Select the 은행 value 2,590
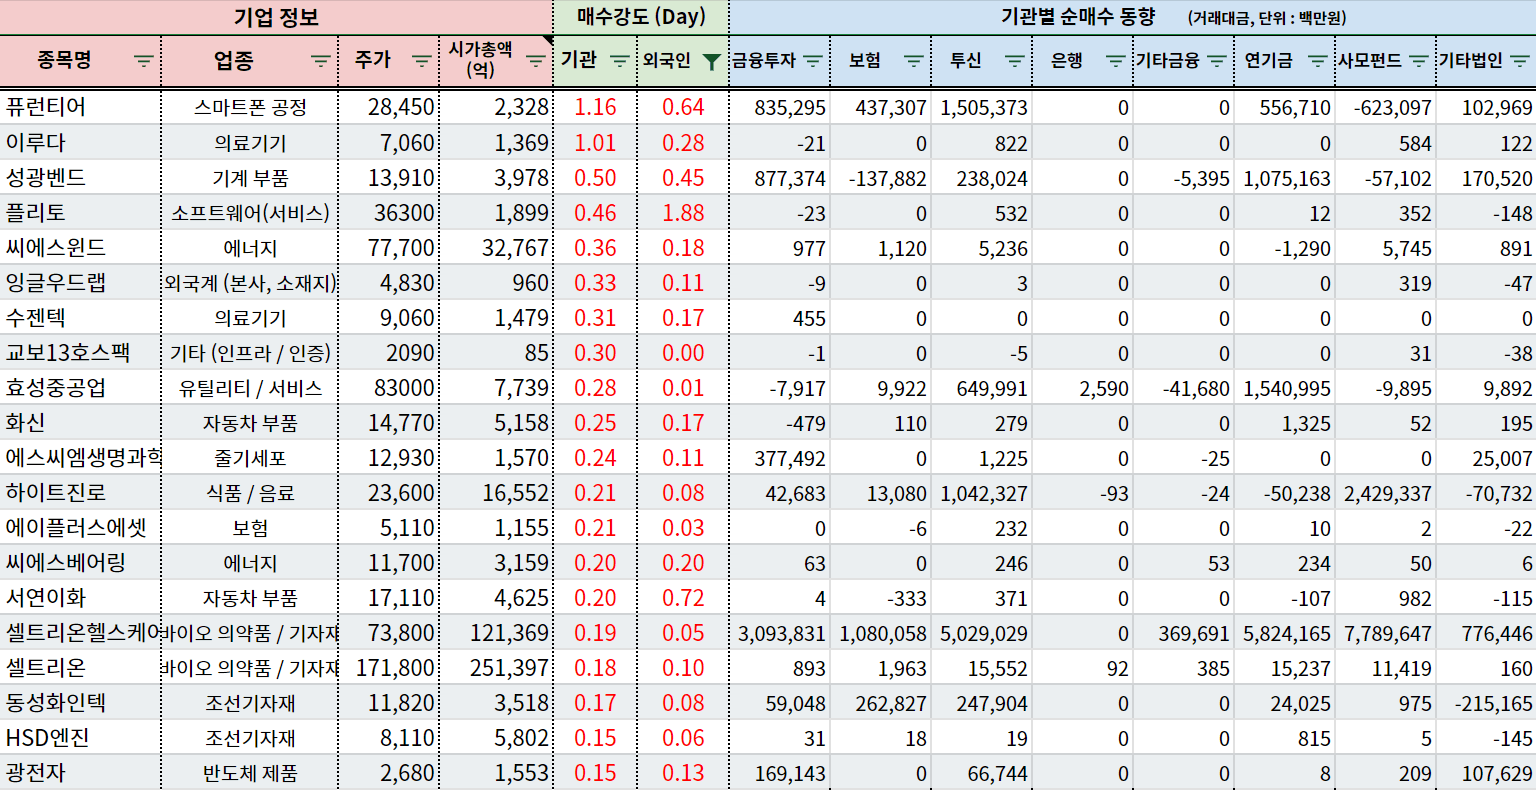The image size is (1536, 790). 1083,387
